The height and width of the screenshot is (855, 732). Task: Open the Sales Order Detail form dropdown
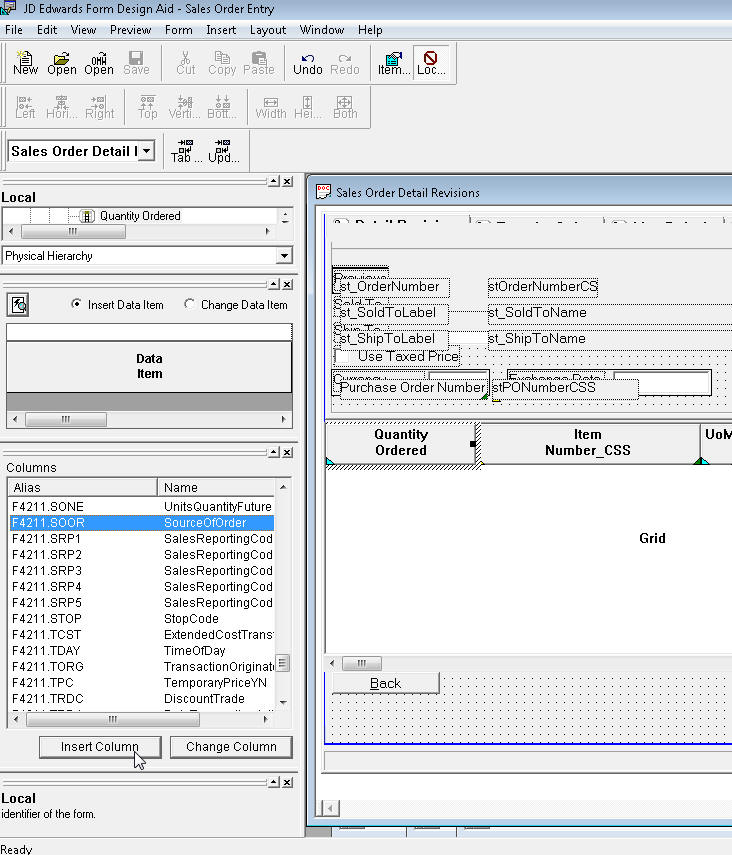(x=147, y=151)
